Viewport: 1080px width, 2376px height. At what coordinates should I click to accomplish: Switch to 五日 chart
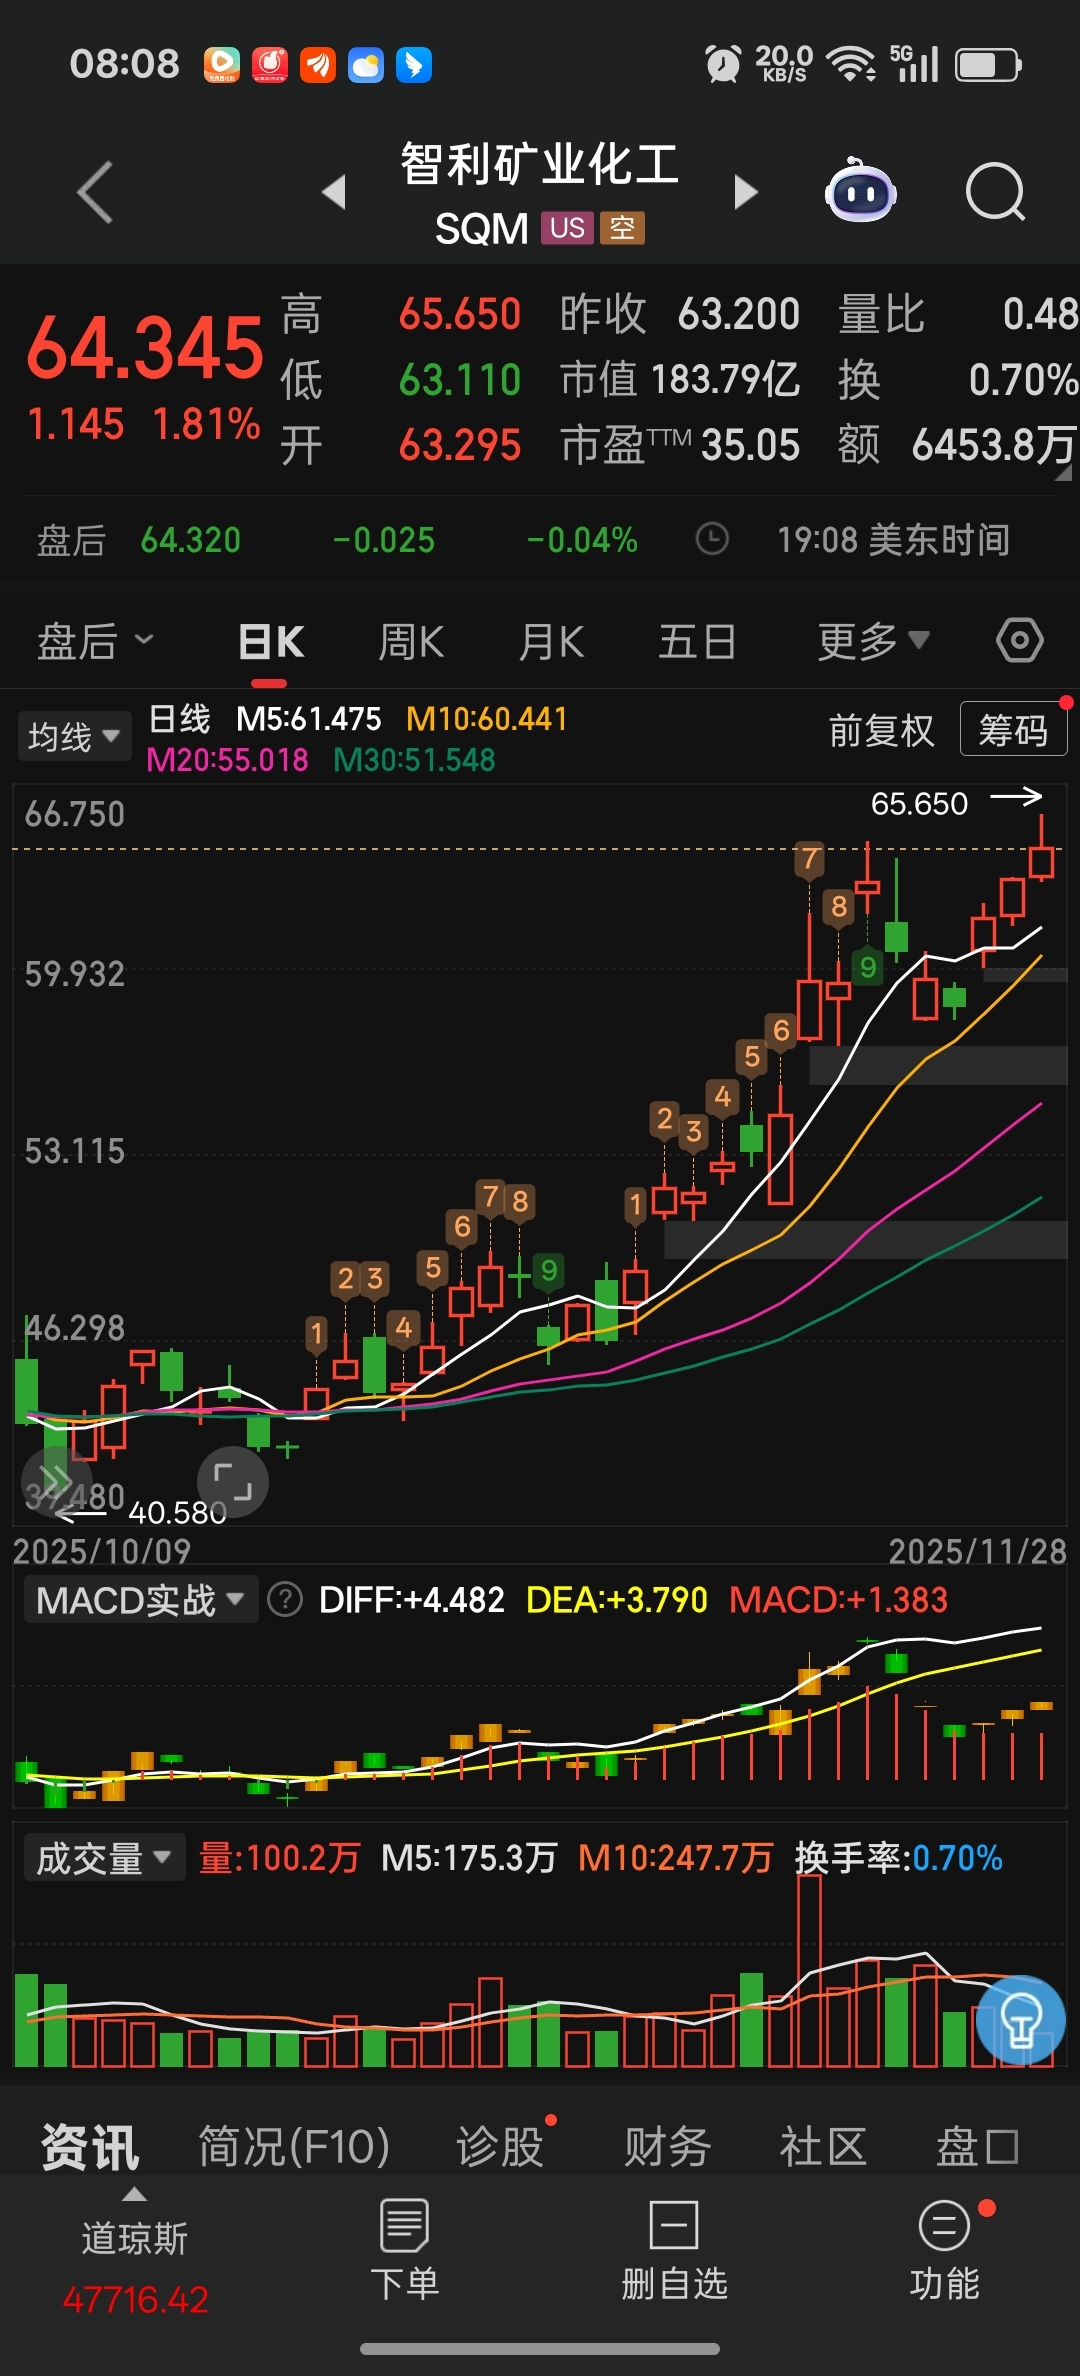(x=697, y=642)
